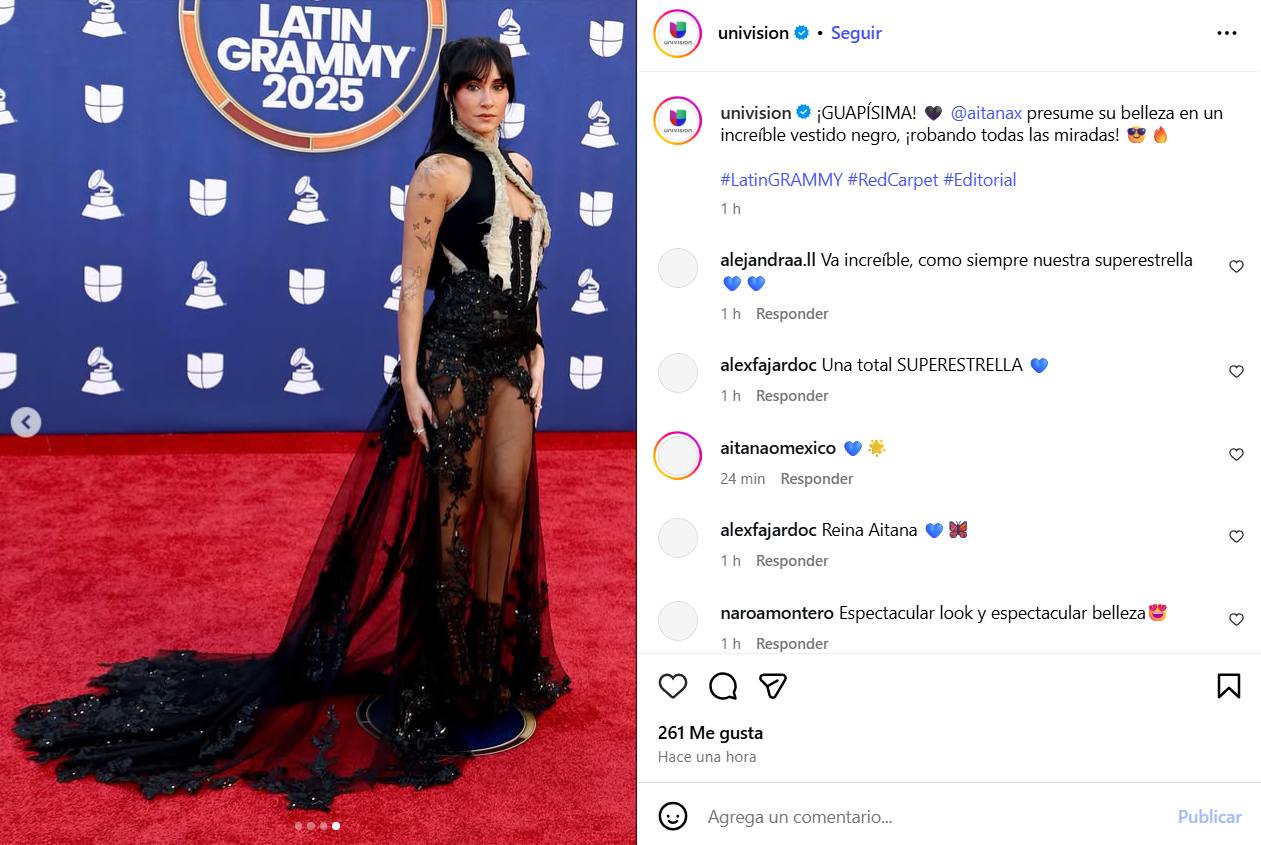
Task: Like naroamontero's comment heart
Action: coord(1236,620)
